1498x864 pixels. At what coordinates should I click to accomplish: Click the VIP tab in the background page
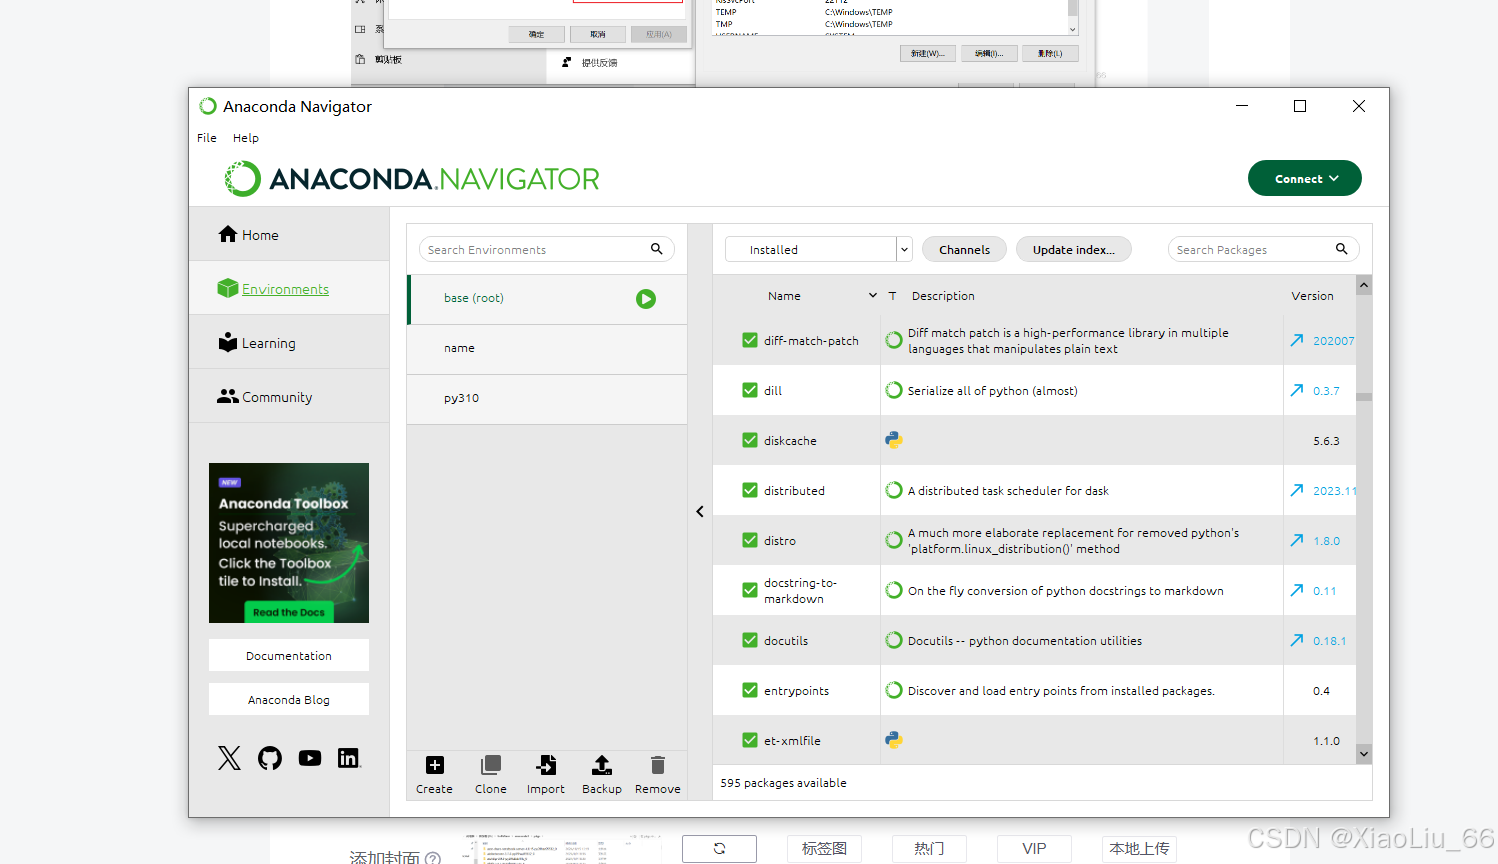click(x=1034, y=848)
